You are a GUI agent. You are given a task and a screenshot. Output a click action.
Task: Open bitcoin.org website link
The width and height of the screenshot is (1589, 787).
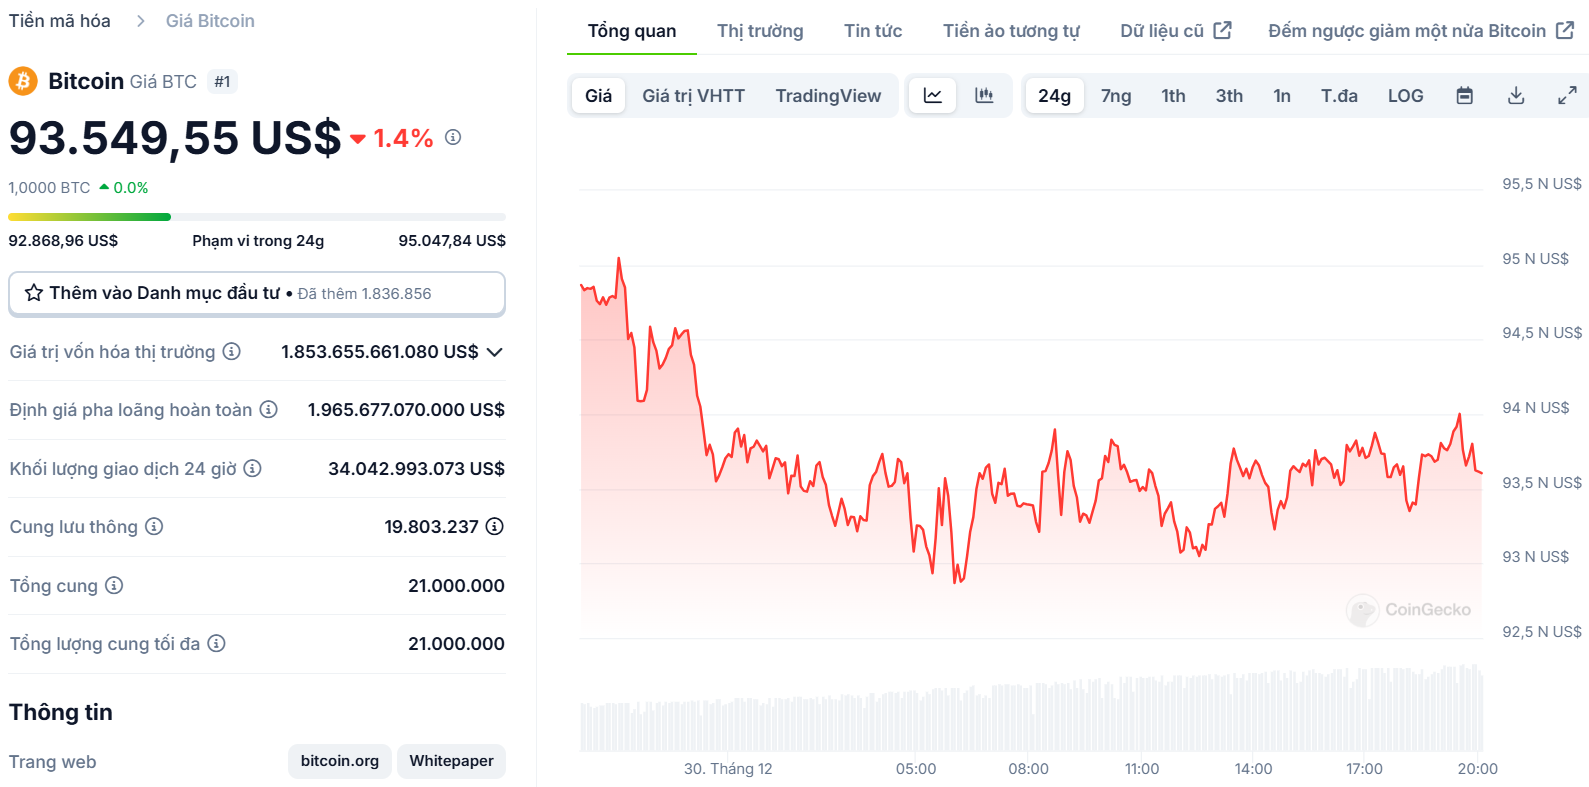[x=340, y=761]
